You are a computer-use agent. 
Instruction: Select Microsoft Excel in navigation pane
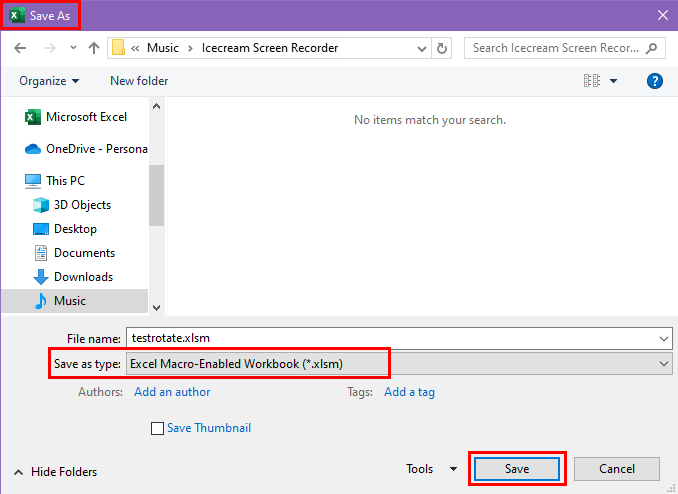click(76, 117)
